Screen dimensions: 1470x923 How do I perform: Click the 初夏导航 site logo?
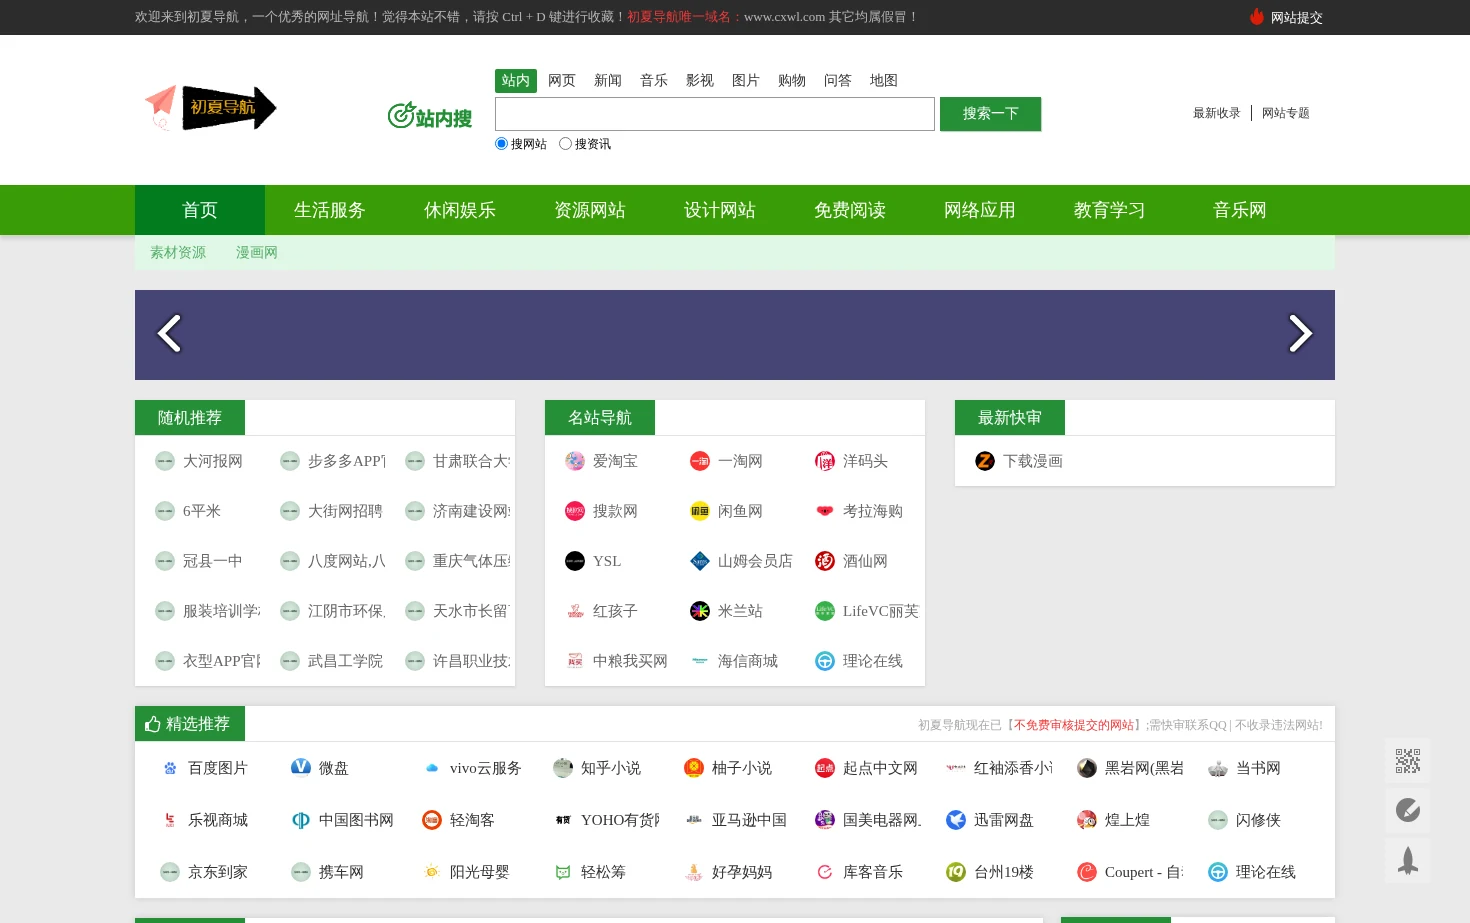[211, 108]
